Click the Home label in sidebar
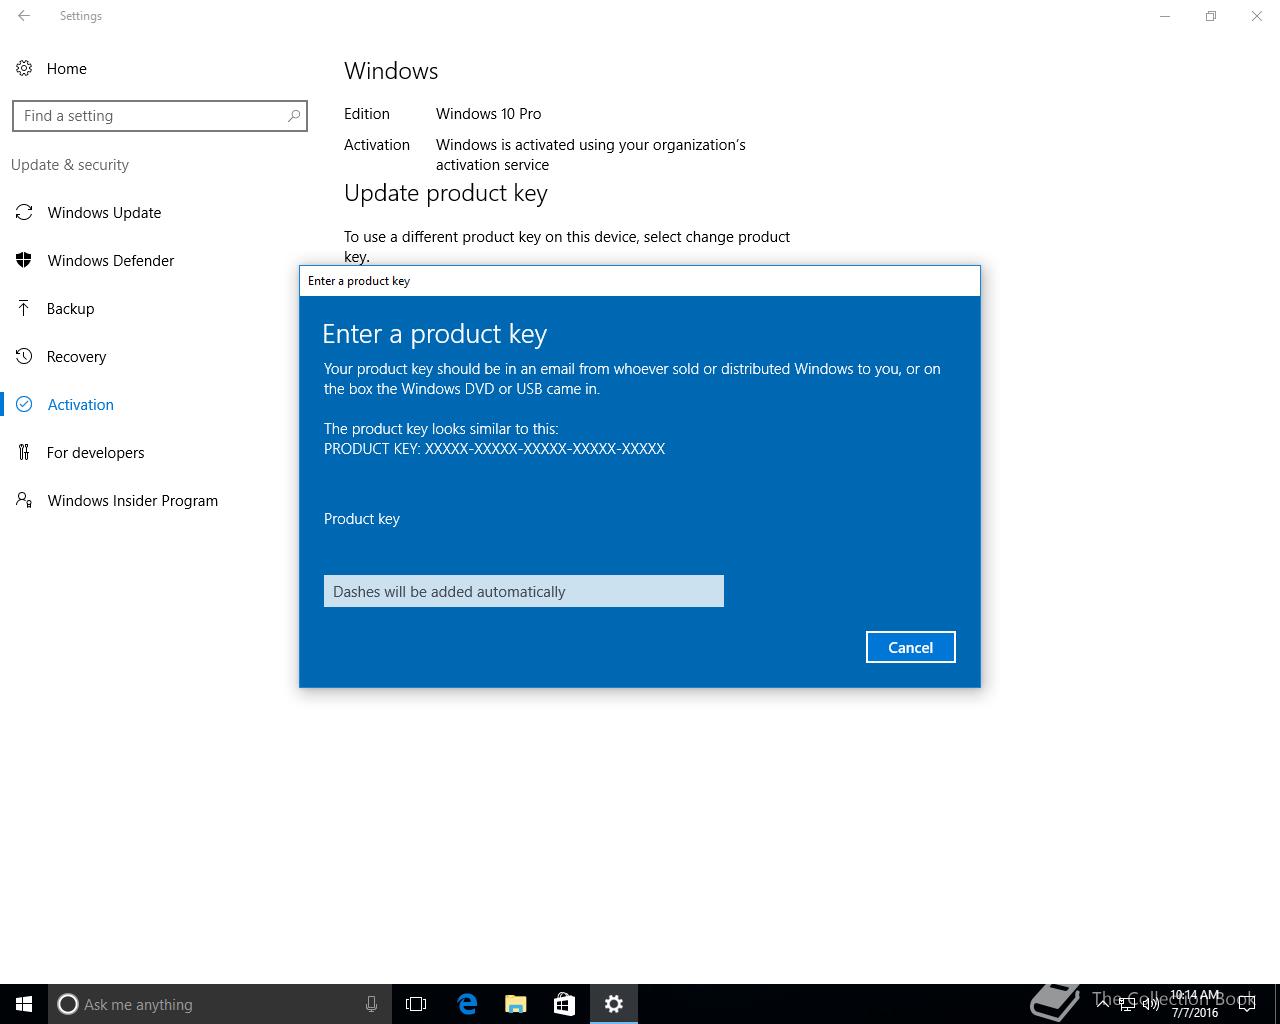 (x=66, y=68)
